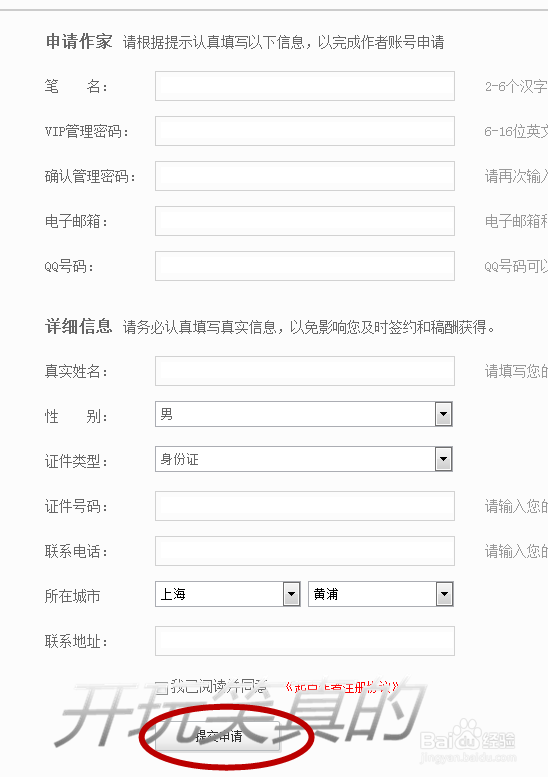
Task: Expand the 证件类型 ID type dropdown
Action: (443, 459)
